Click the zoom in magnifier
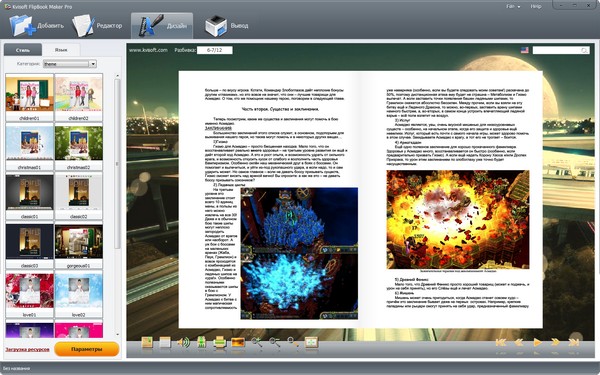600x375 pixels. point(256,342)
